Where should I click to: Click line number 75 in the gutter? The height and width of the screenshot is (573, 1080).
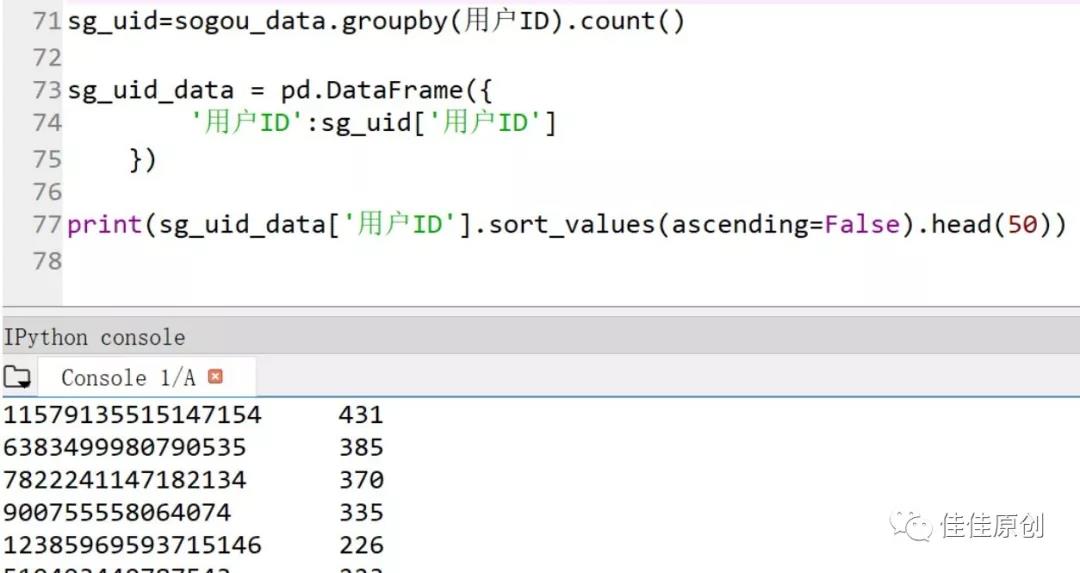[46, 159]
